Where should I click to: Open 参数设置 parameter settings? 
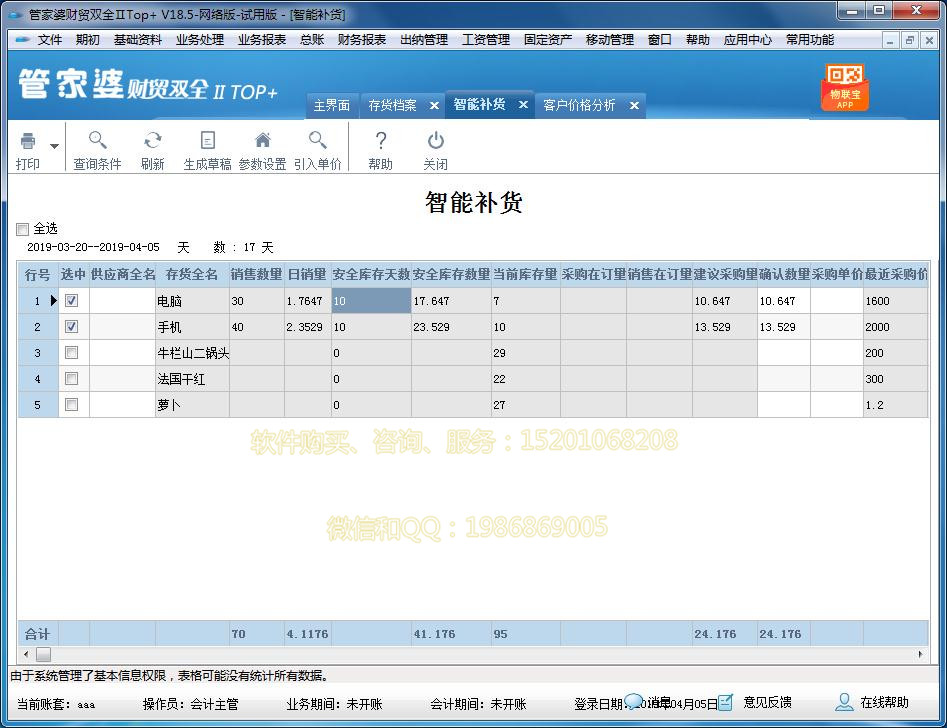[262, 148]
